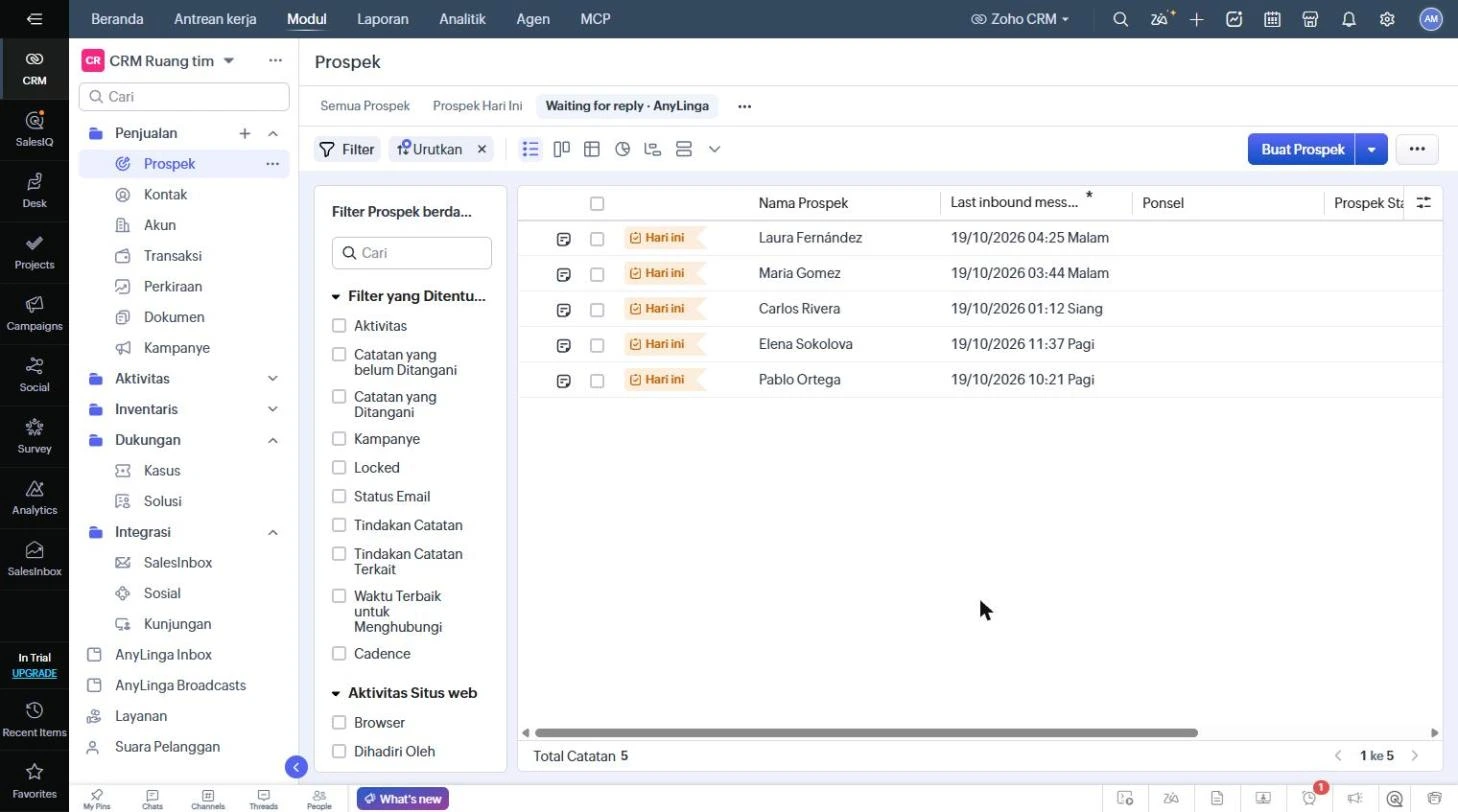The image size is (1458, 812).
Task: Open the Analitik top menu
Action: tap(463, 19)
